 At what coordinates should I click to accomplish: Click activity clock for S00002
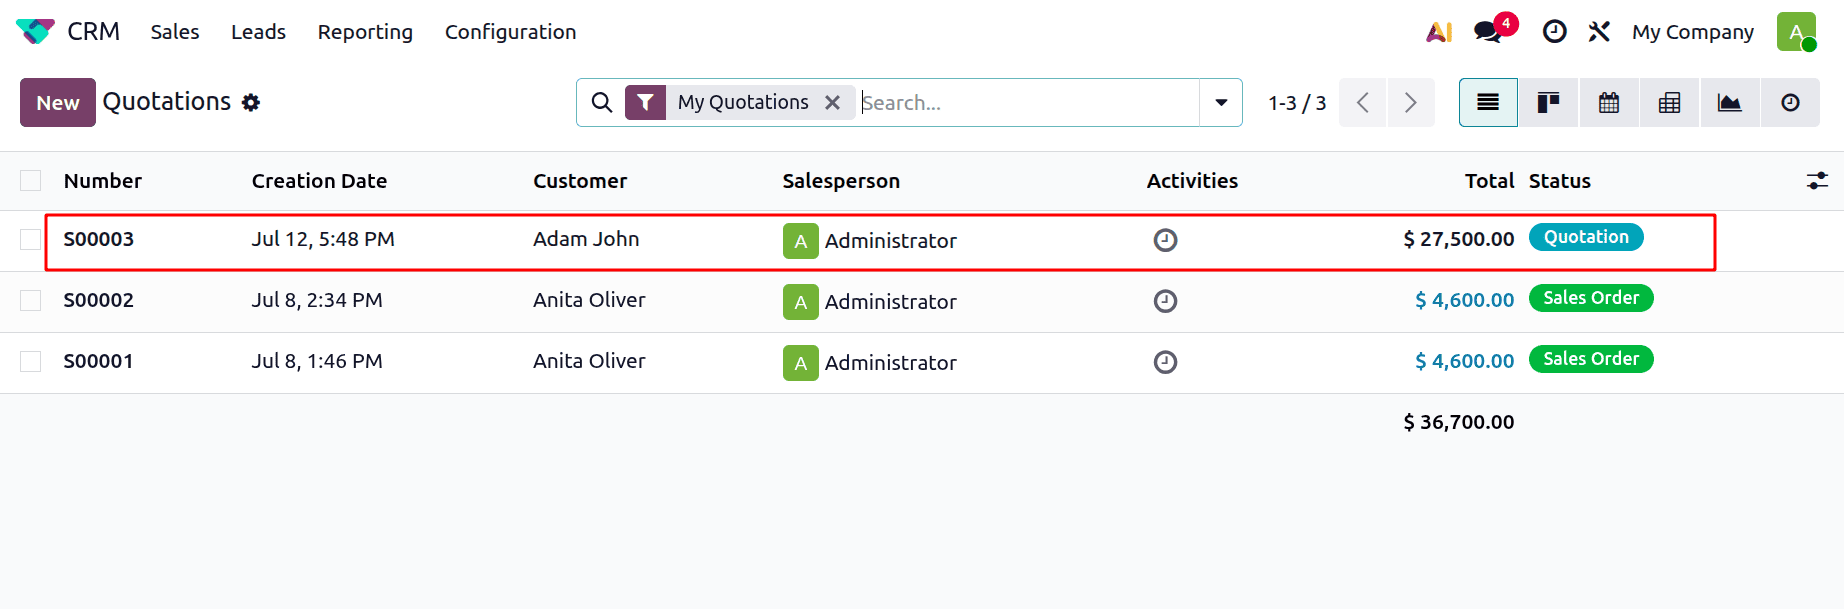pos(1165,301)
